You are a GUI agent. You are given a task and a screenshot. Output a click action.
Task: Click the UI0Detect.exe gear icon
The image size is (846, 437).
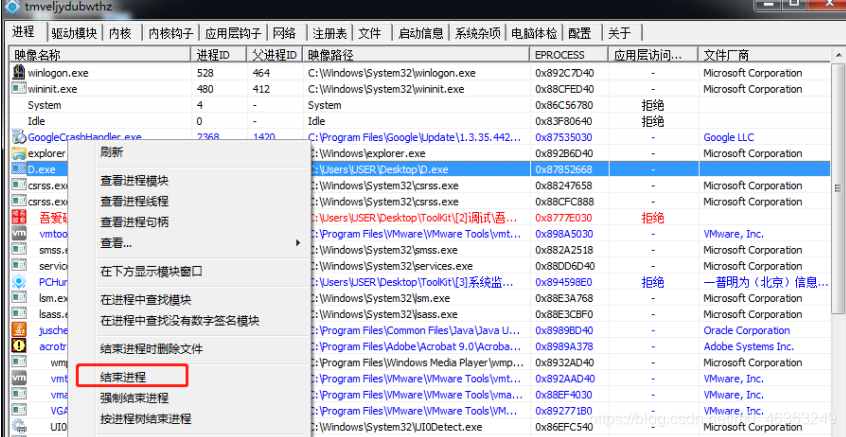coord(19,426)
